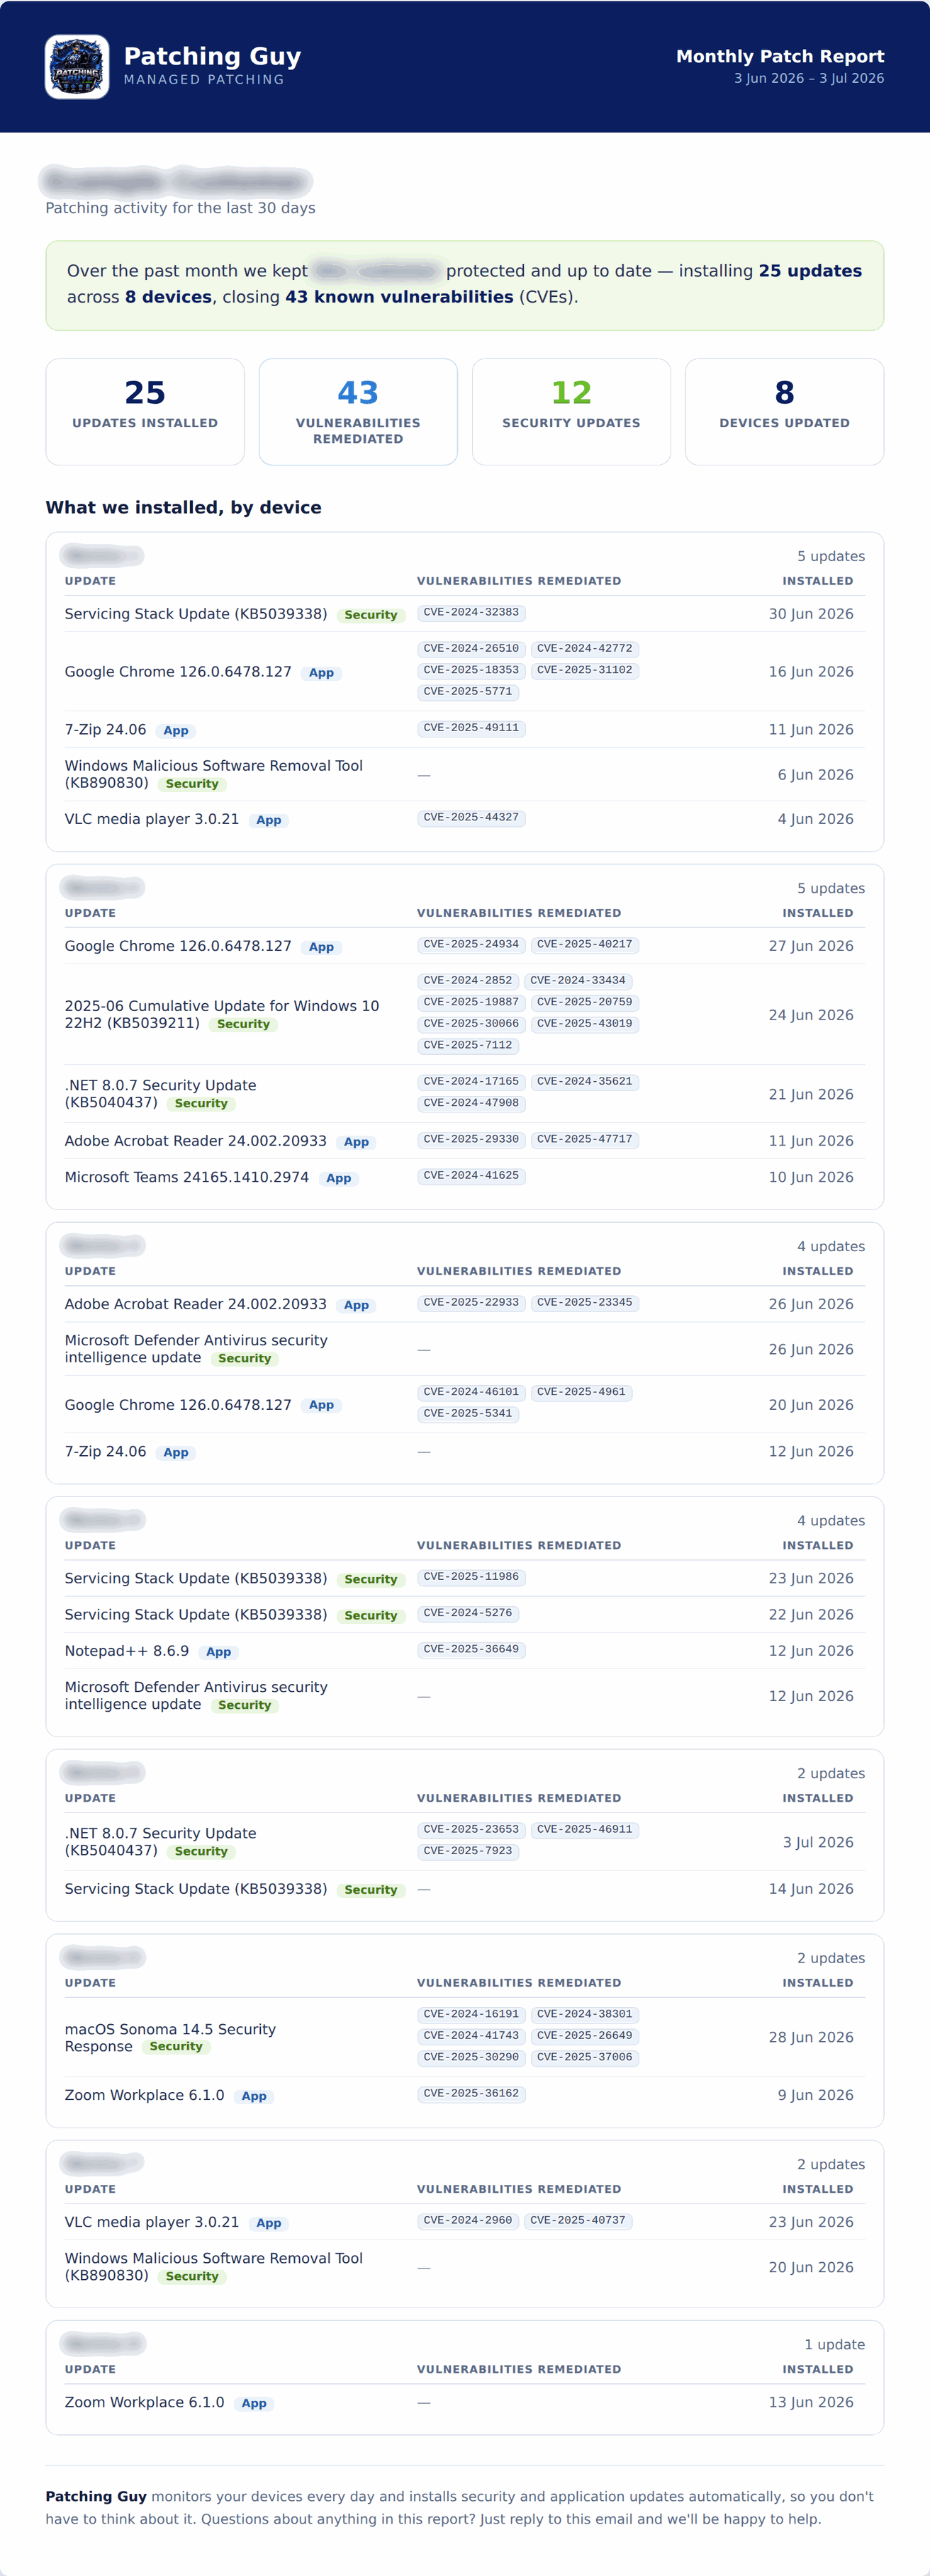930x2576 pixels.
Task: Click the App badge next to Microsoft Teams
Action: pyautogui.click(x=338, y=1178)
